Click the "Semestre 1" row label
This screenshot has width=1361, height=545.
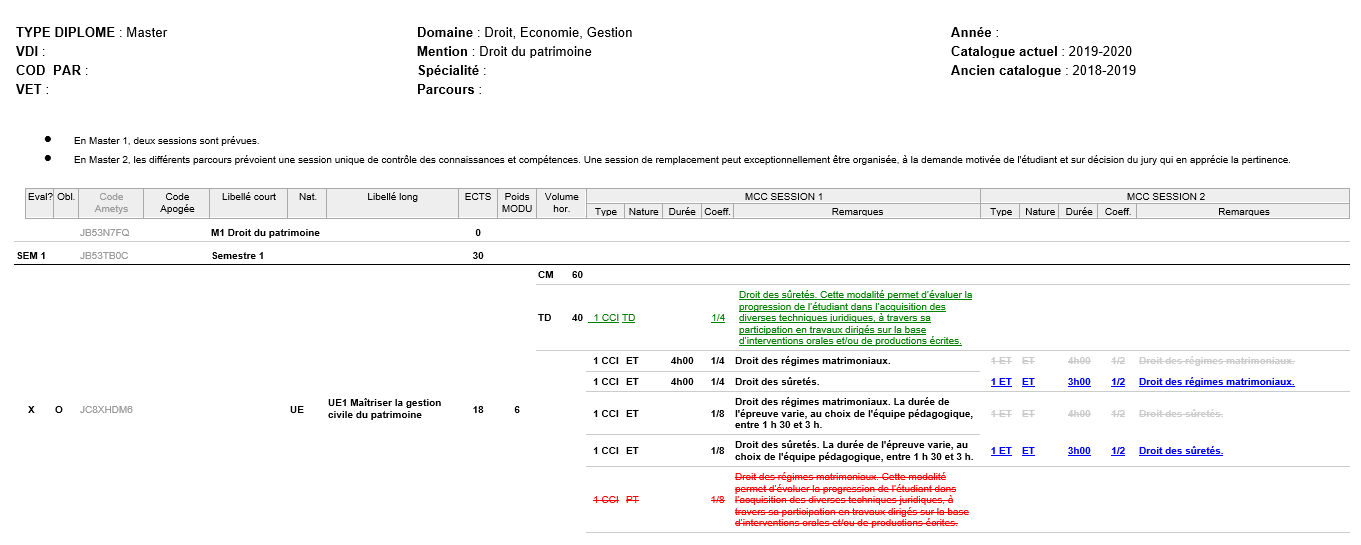240,255
